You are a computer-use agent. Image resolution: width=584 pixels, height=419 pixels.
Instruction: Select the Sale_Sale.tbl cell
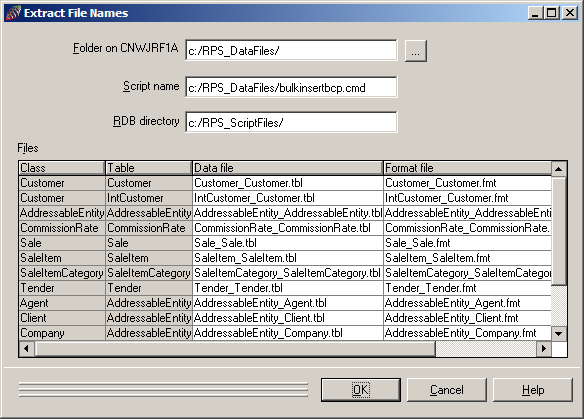(288, 243)
